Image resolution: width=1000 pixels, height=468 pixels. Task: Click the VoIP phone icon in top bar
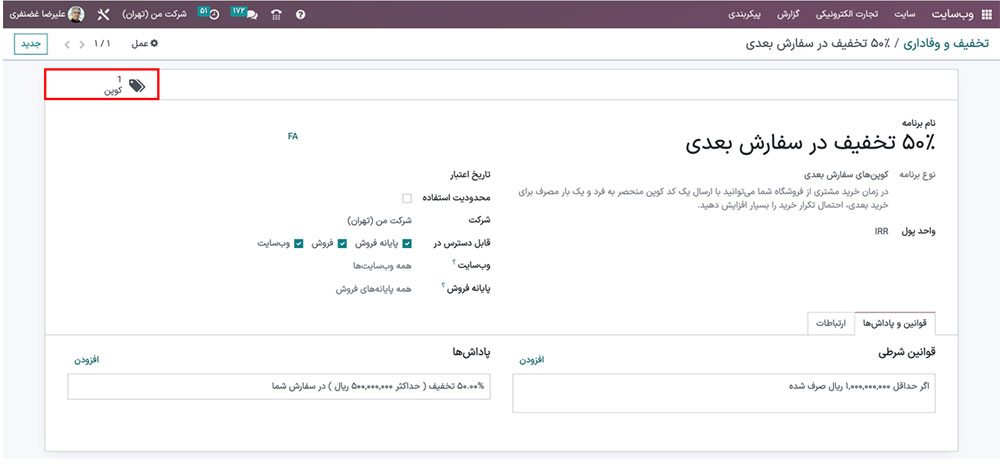pyautogui.click(x=276, y=15)
